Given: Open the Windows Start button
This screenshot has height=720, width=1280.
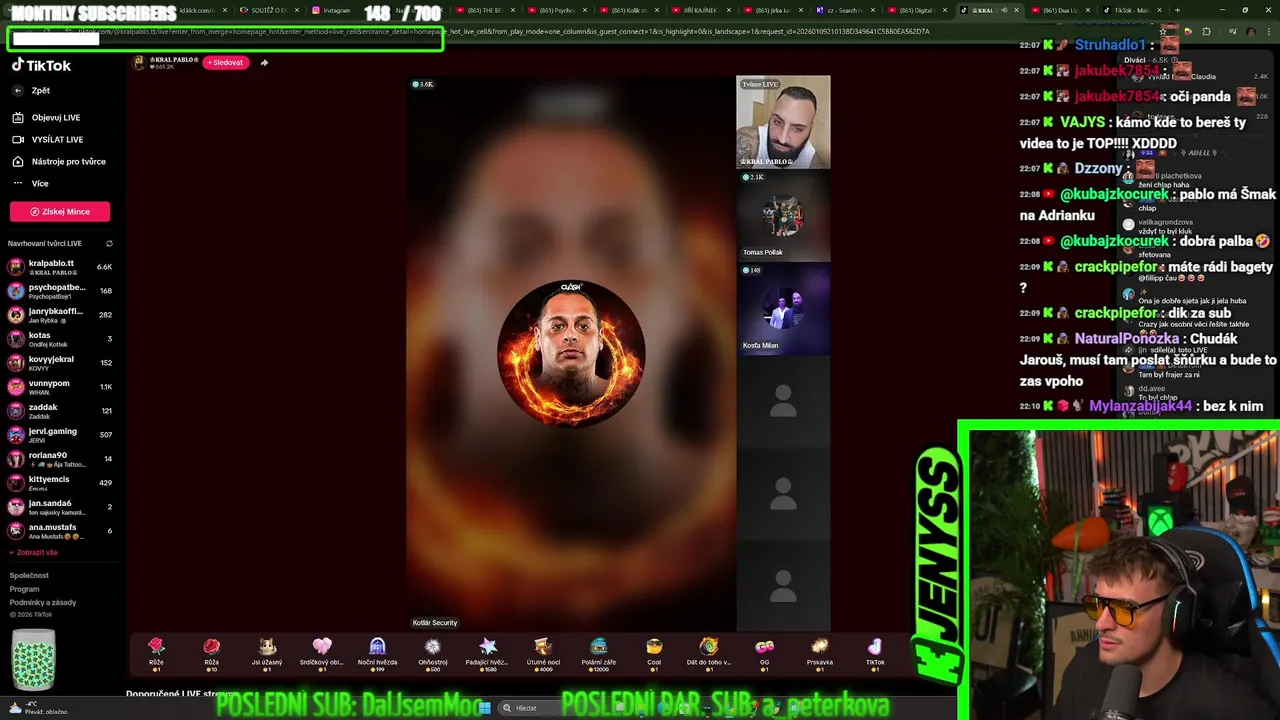Looking at the screenshot, I should (x=485, y=708).
